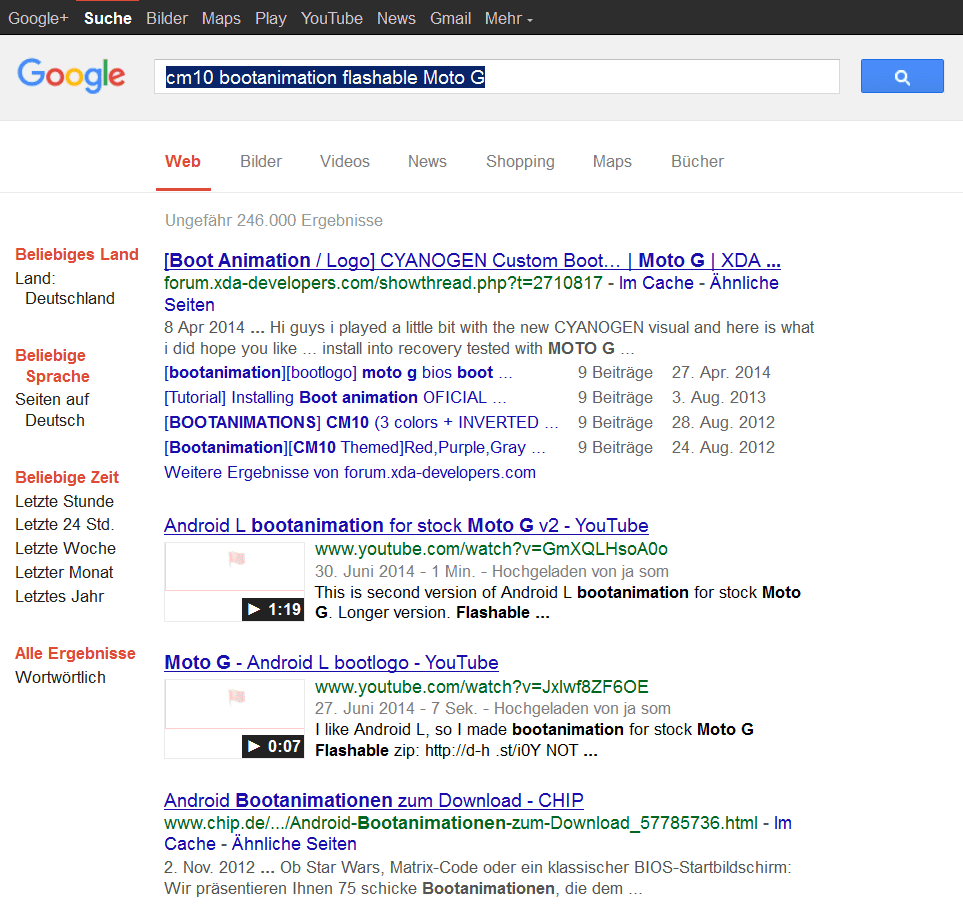Play the 1:19 Android L bootanimation video thumbnail

click(234, 582)
